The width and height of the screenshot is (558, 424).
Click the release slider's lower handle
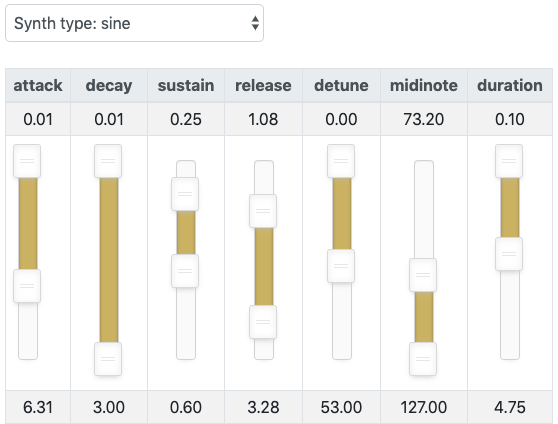263,322
